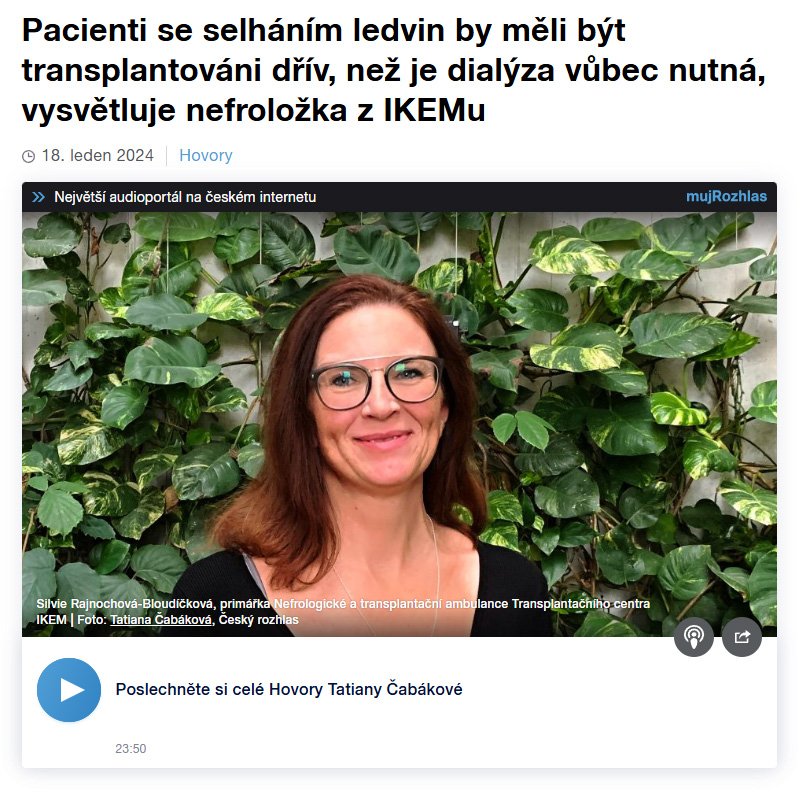The height and width of the screenshot is (799, 799).
Task: Click the 'Foto:' label in the caption
Action: (92, 620)
